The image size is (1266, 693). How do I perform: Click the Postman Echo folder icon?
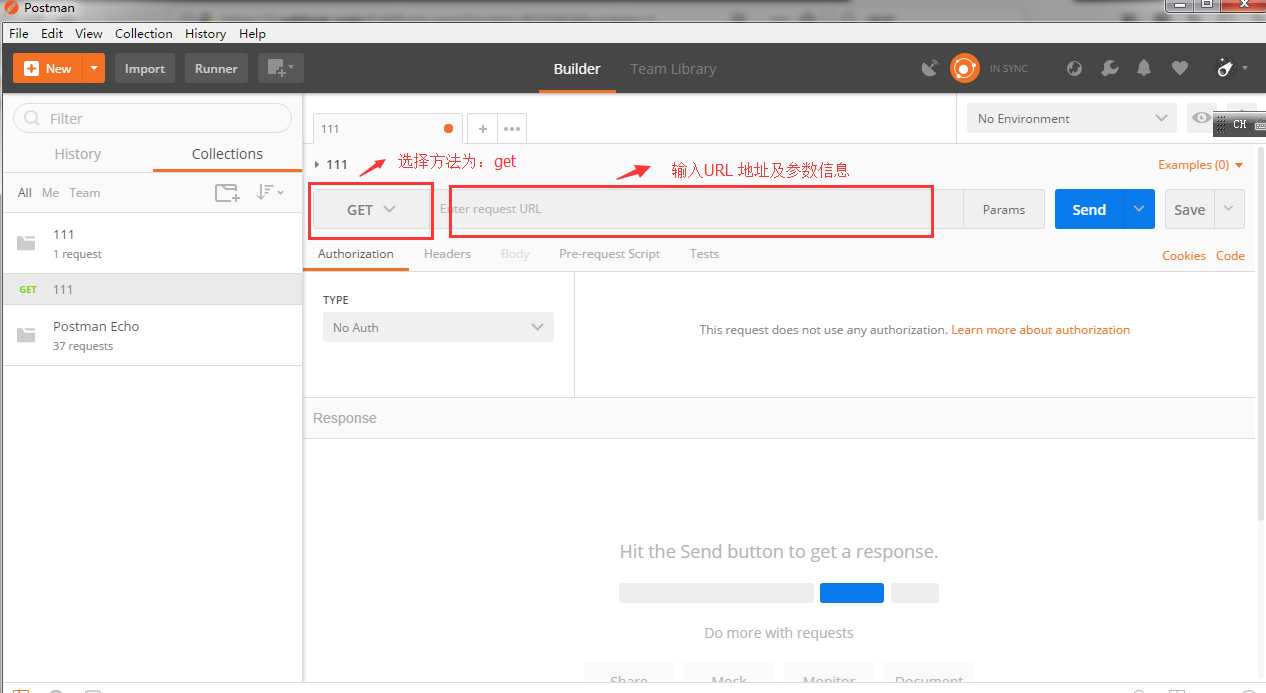pos(26,335)
